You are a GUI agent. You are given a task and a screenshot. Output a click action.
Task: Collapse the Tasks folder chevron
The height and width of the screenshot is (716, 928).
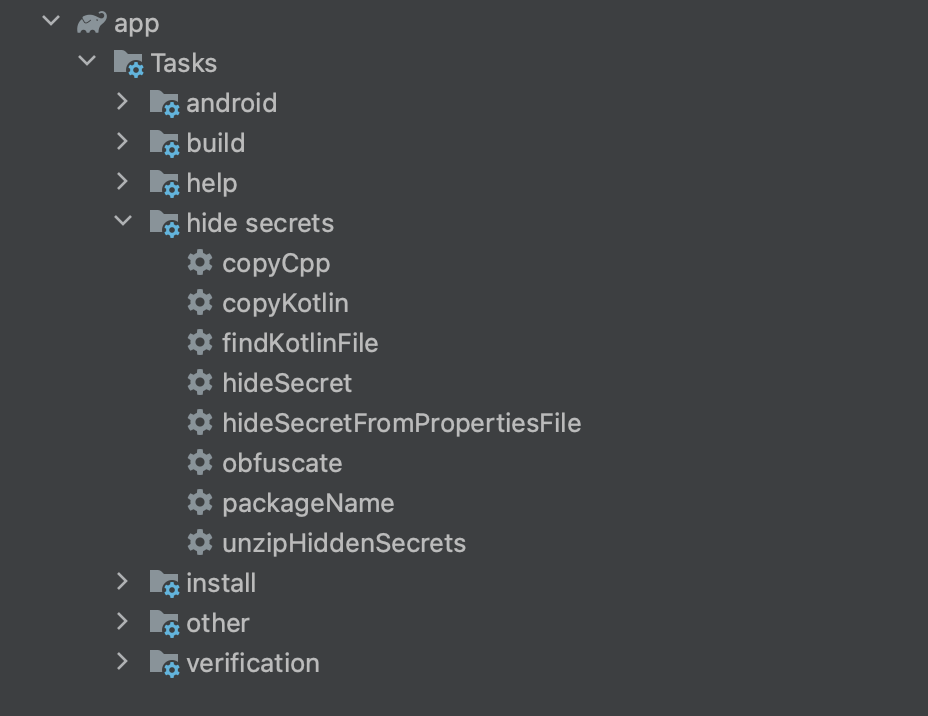click(87, 61)
